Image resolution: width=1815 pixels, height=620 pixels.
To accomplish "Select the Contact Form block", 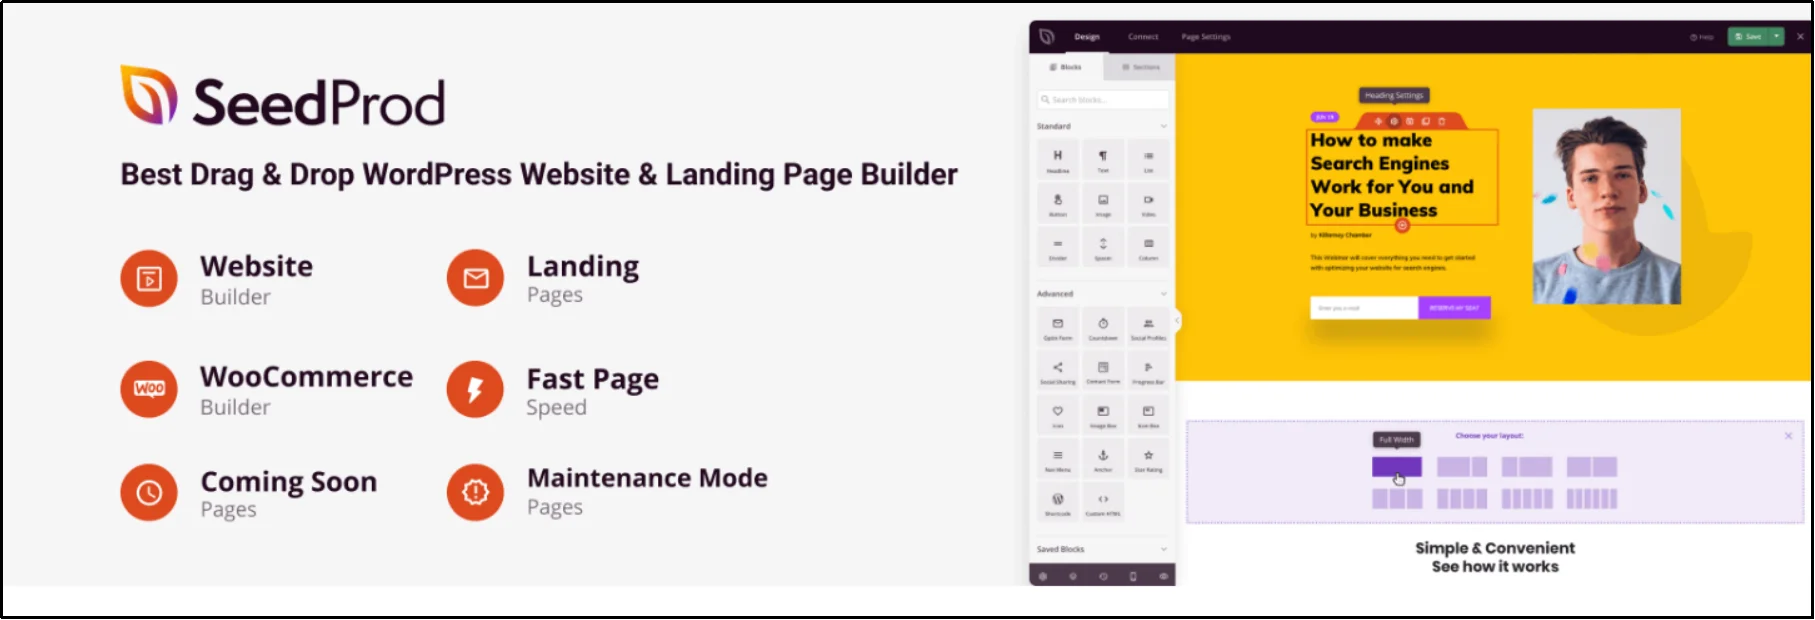I will point(1103,372).
